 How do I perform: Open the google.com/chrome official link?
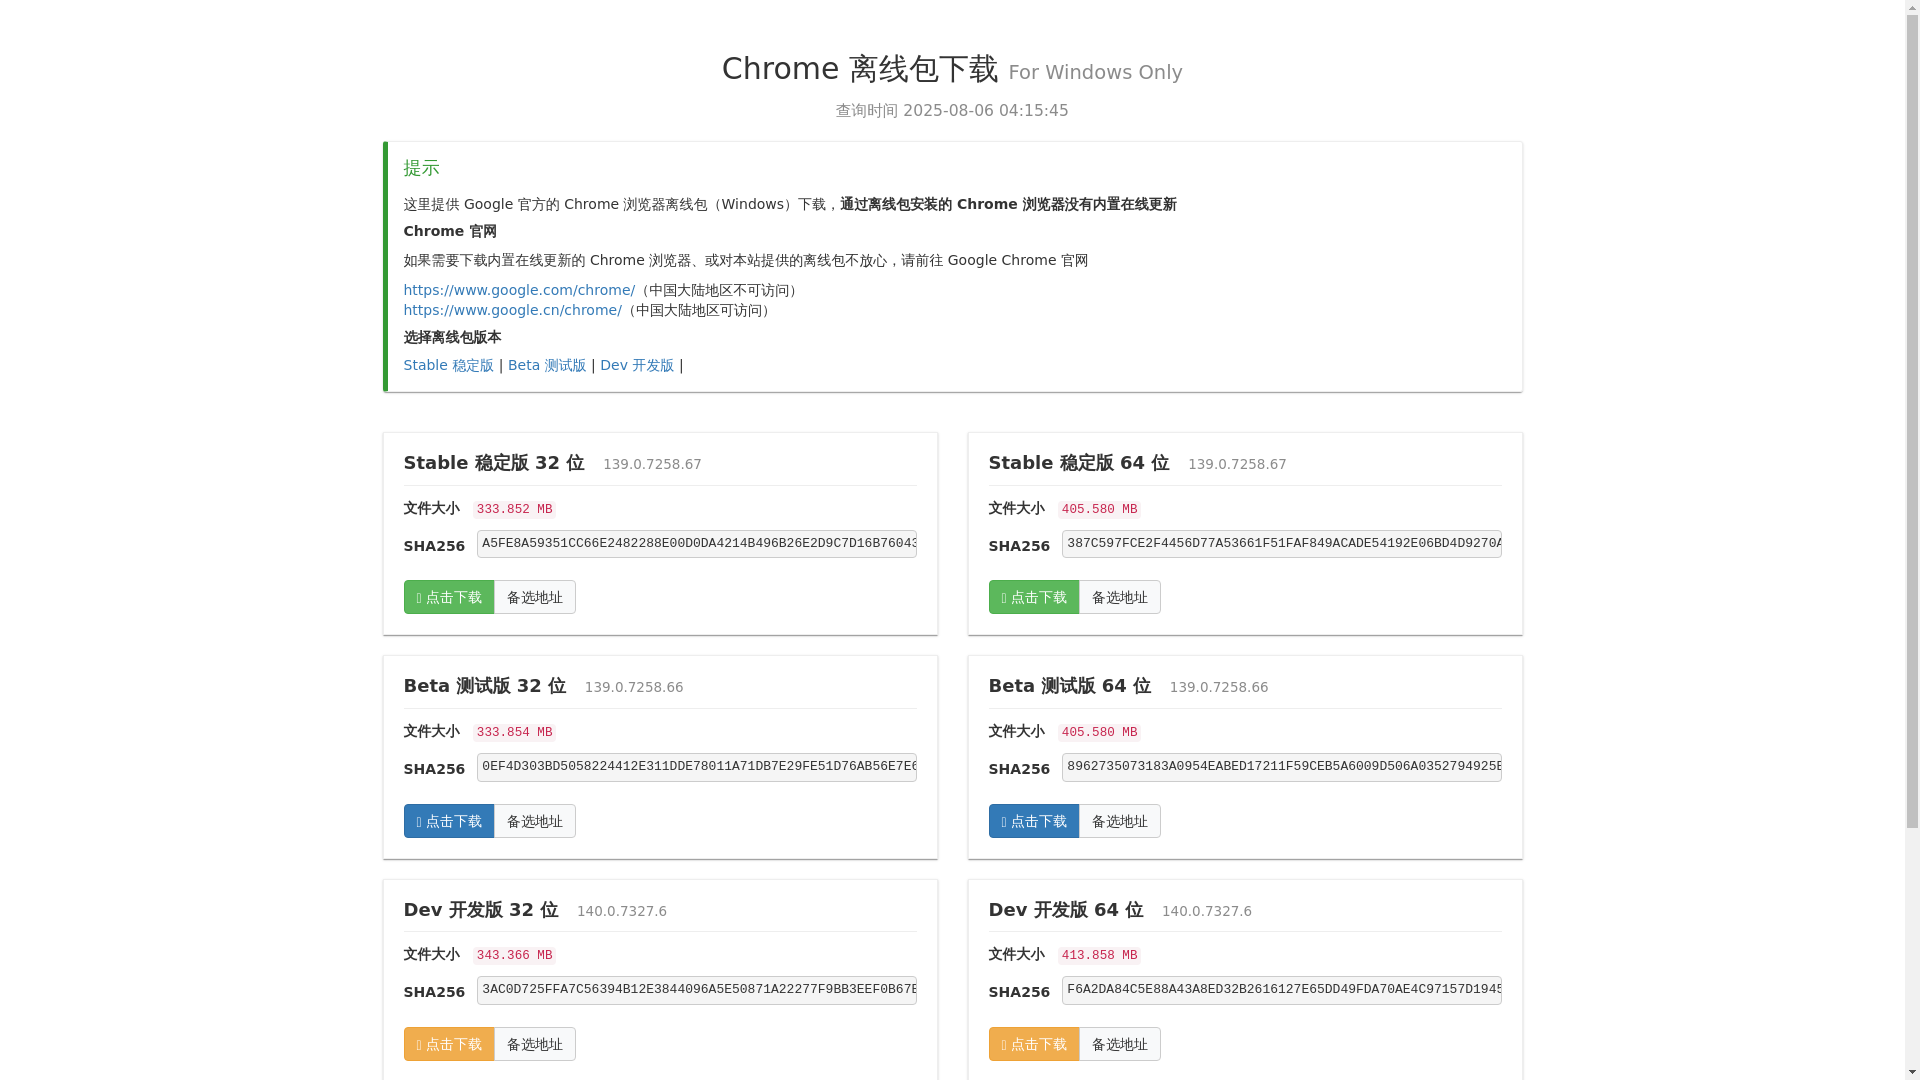coord(519,290)
